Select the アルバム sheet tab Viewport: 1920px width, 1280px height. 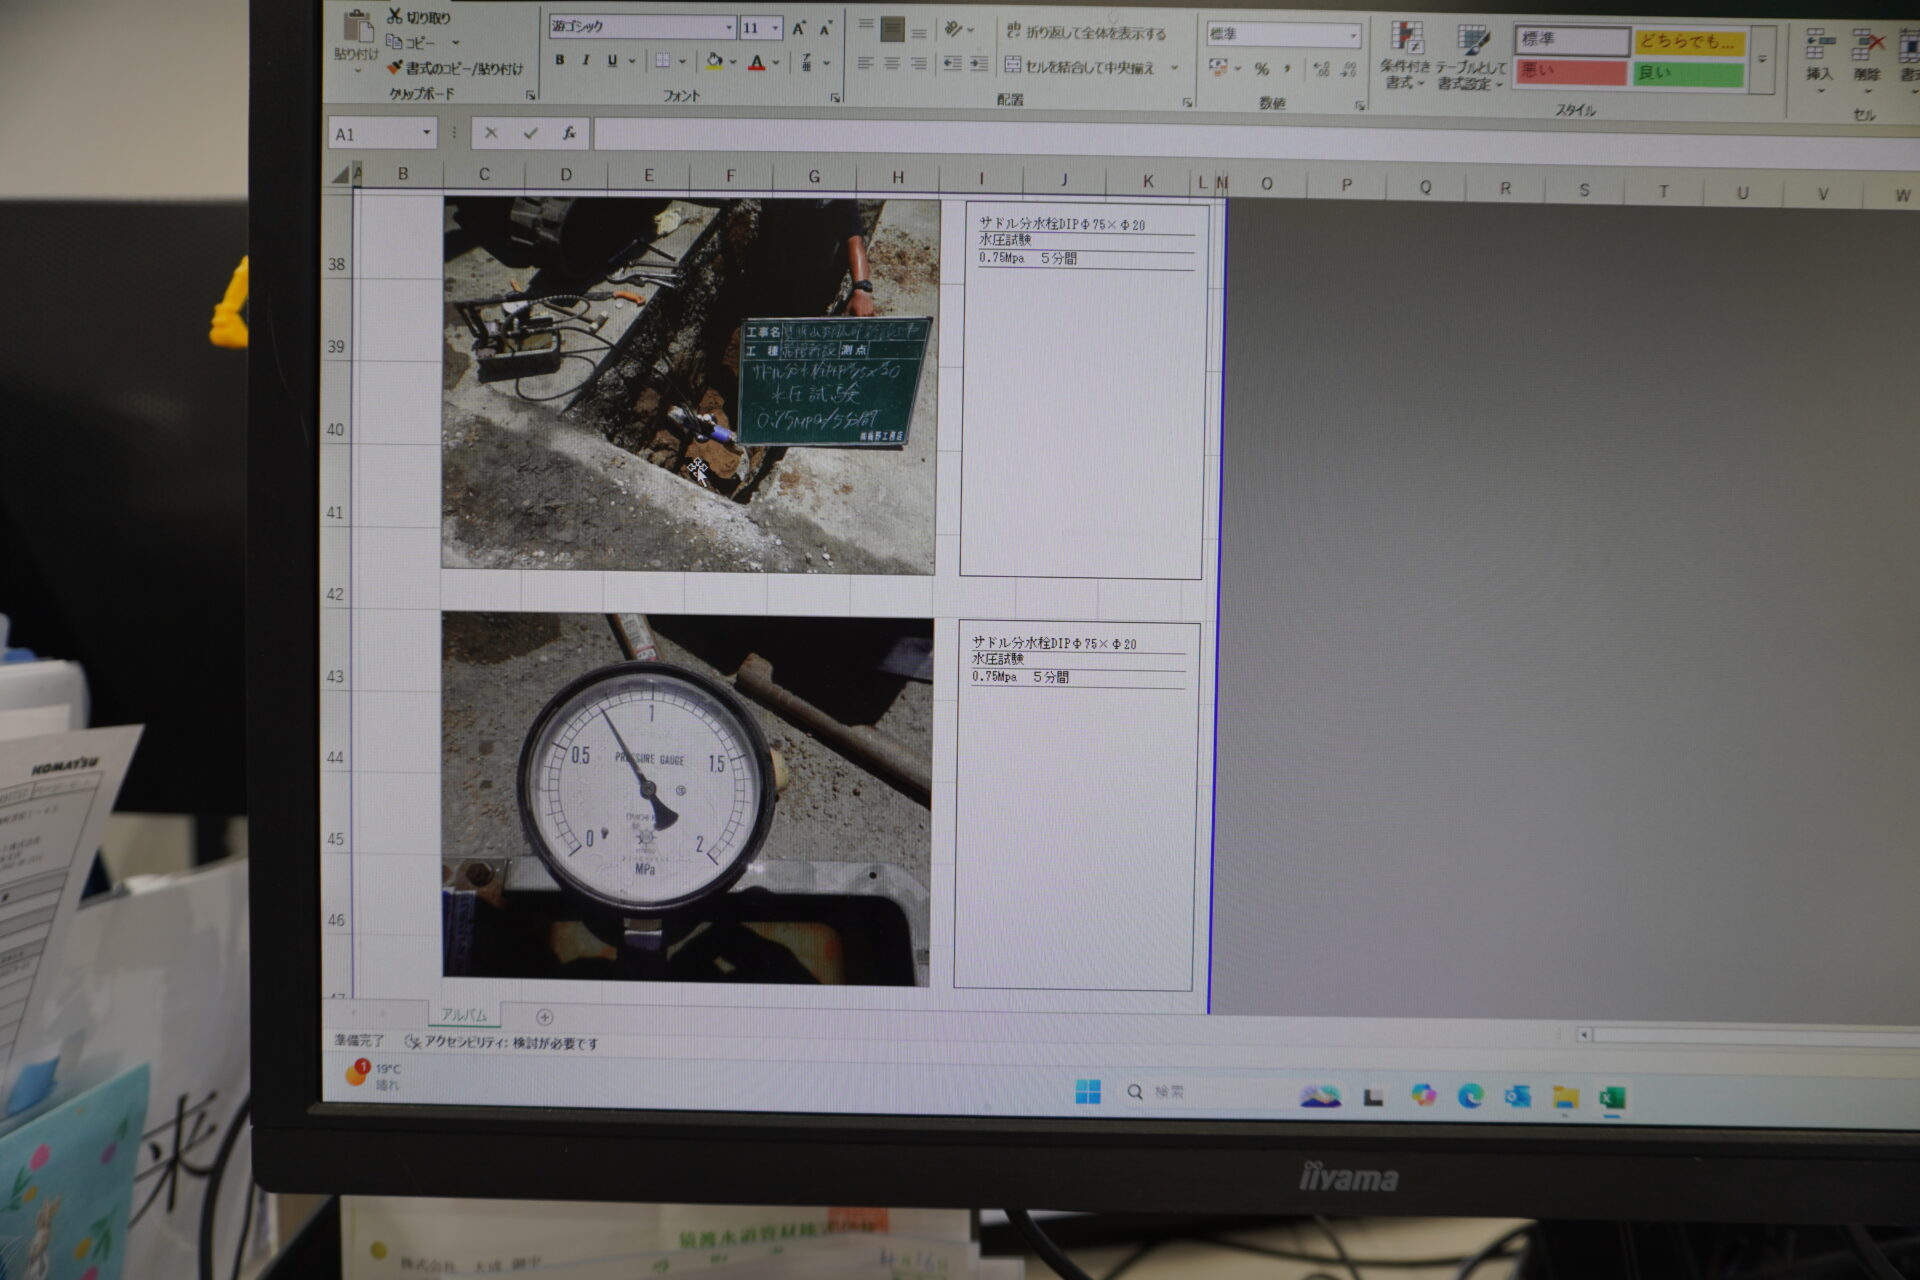point(464,1015)
